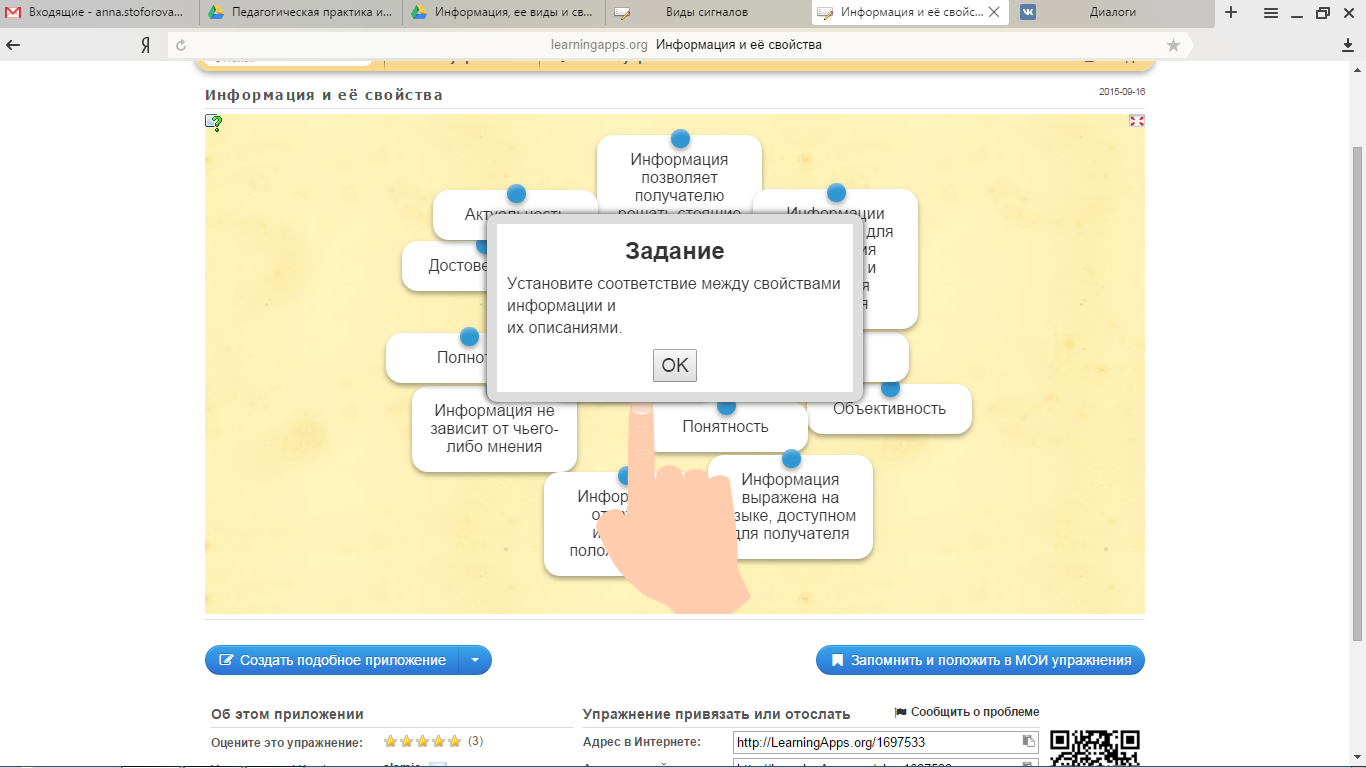Switch to the Педагогическая практика tab
Image resolution: width=1366 pixels, height=768 pixels.
pyautogui.click(x=302, y=13)
